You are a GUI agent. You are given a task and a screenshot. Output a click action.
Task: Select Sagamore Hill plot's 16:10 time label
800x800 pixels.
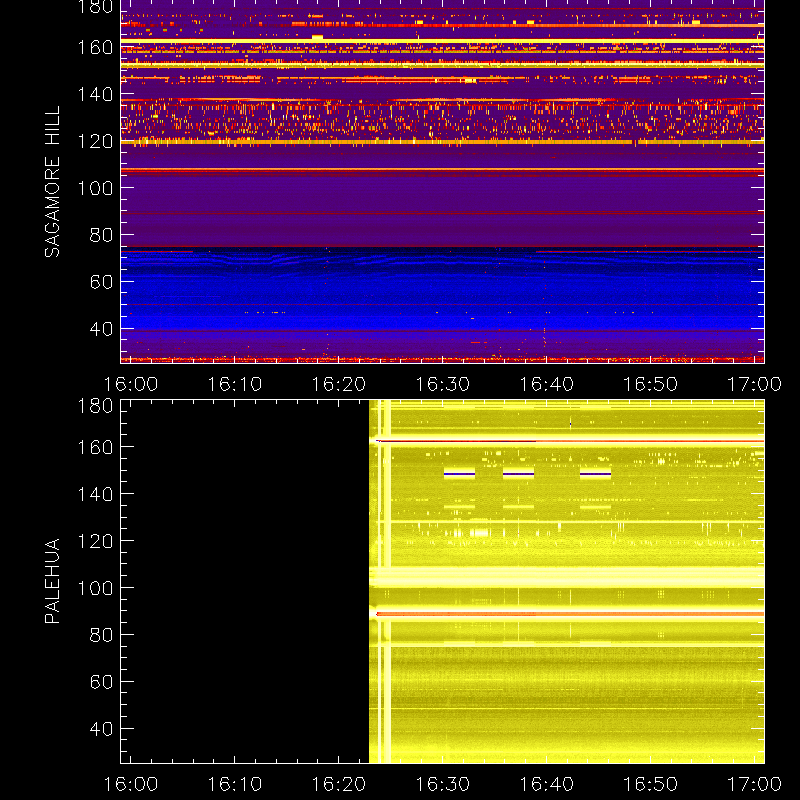(235, 384)
